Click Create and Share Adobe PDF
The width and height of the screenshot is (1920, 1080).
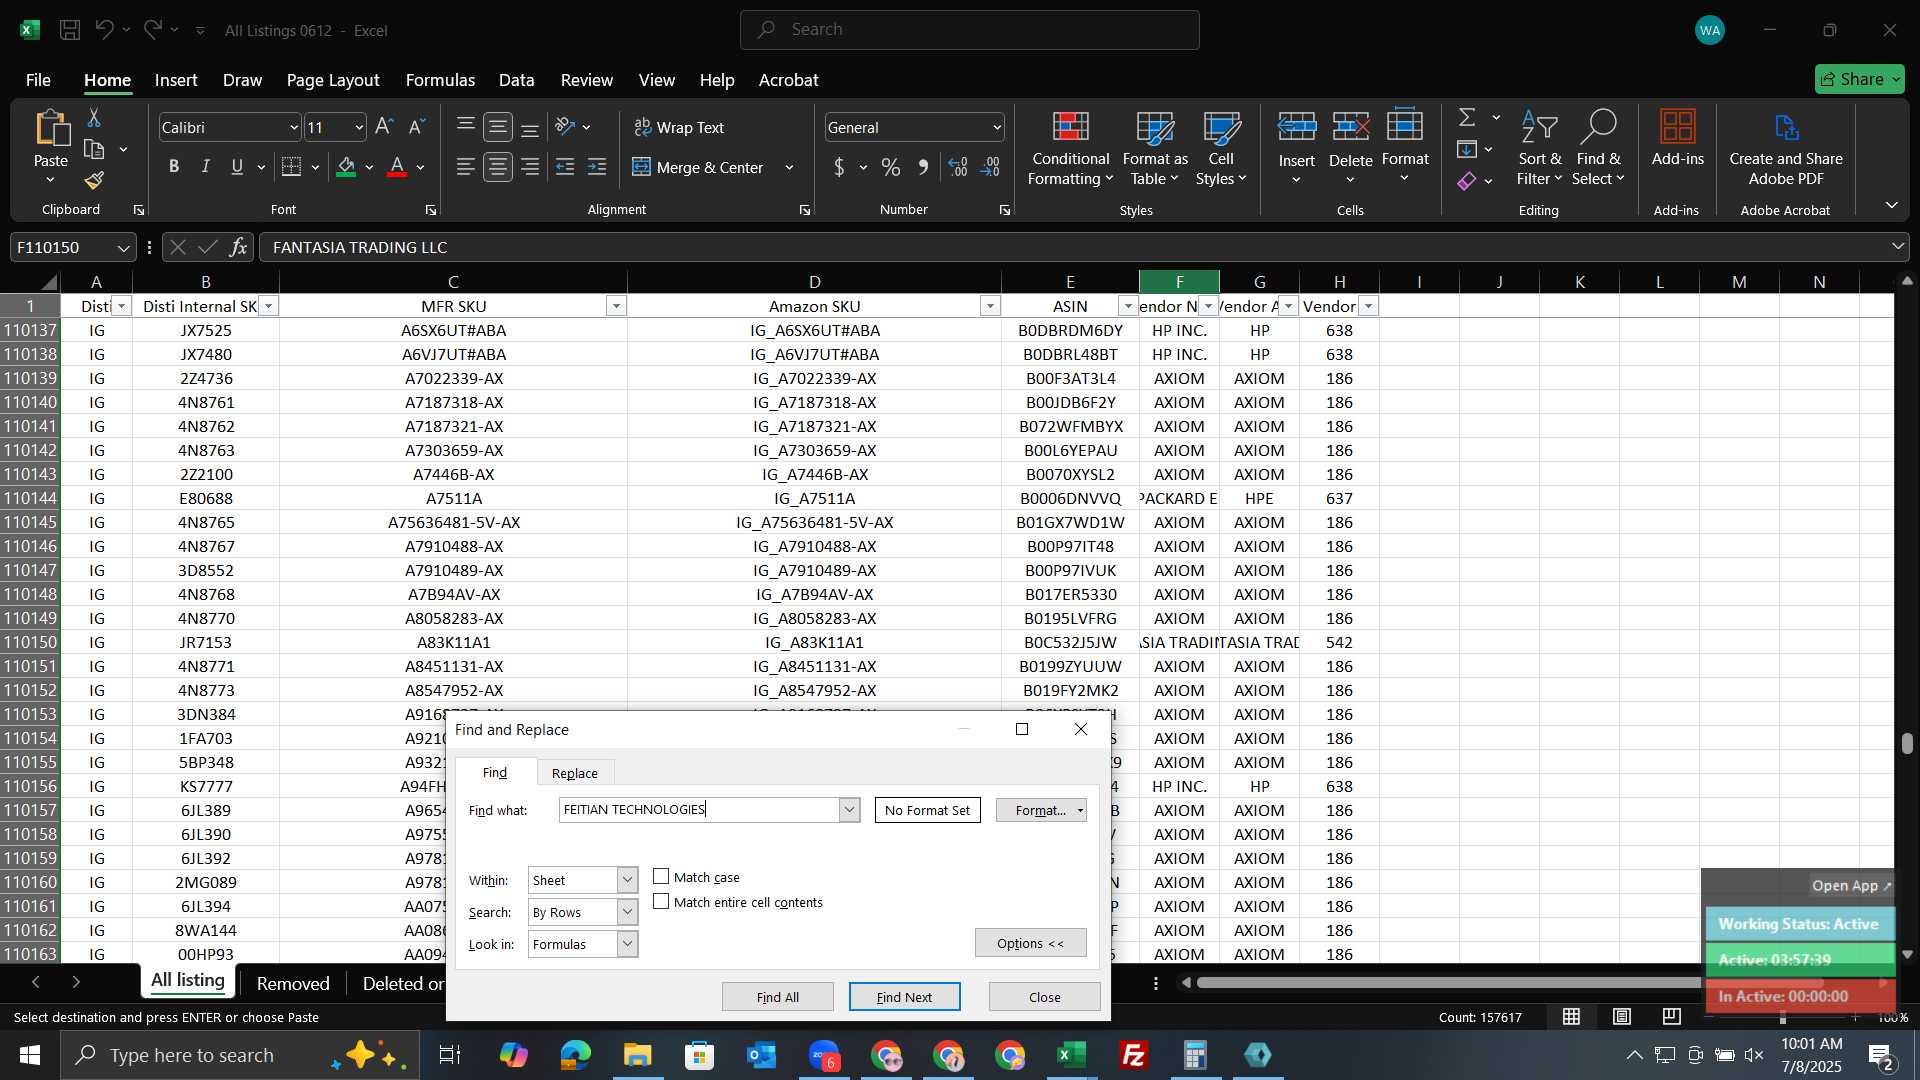(x=1785, y=149)
